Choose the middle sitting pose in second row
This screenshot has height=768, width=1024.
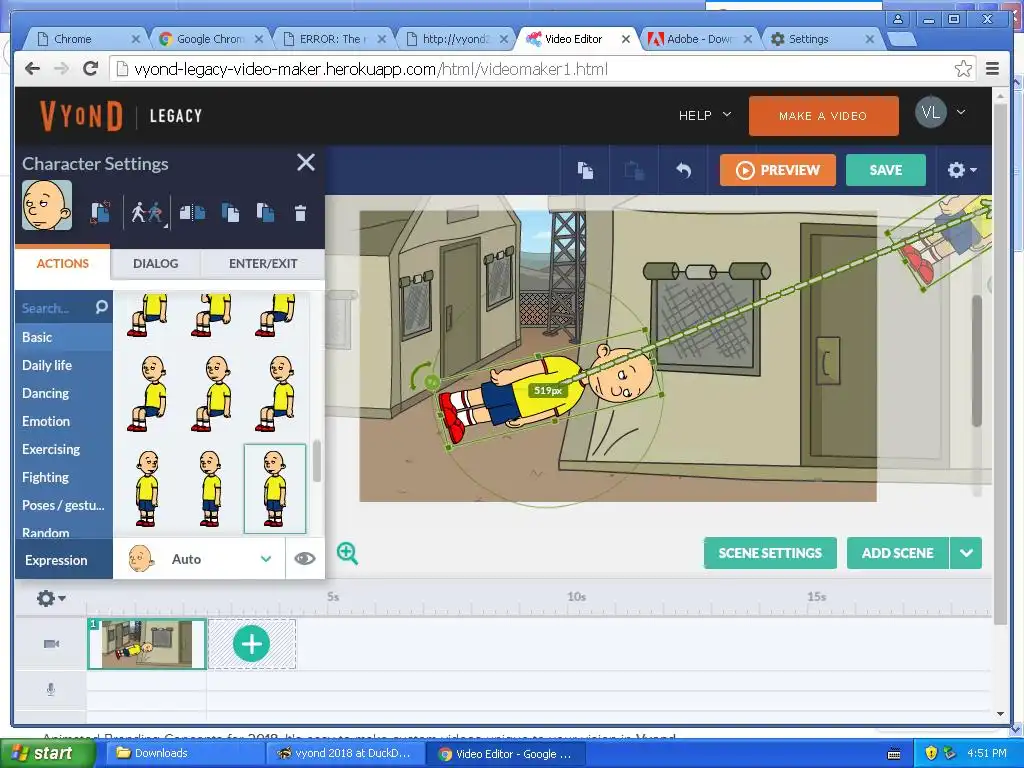(212, 394)
